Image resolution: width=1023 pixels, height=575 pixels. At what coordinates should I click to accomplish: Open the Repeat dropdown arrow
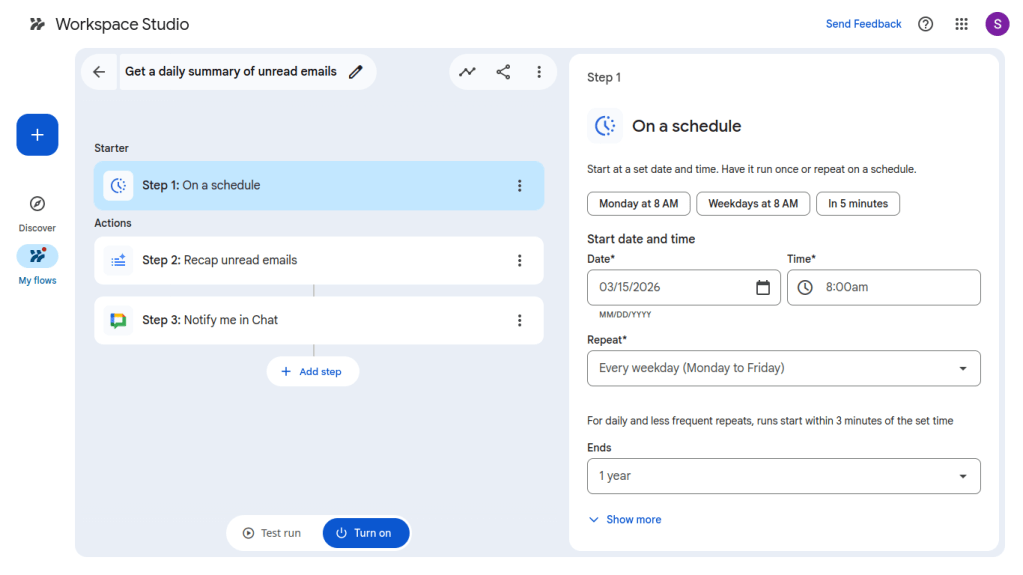point(962,369)
